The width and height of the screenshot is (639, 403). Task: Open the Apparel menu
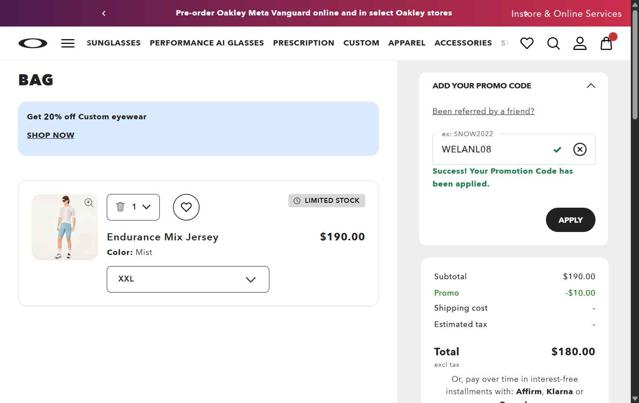[x=407, y=43]
